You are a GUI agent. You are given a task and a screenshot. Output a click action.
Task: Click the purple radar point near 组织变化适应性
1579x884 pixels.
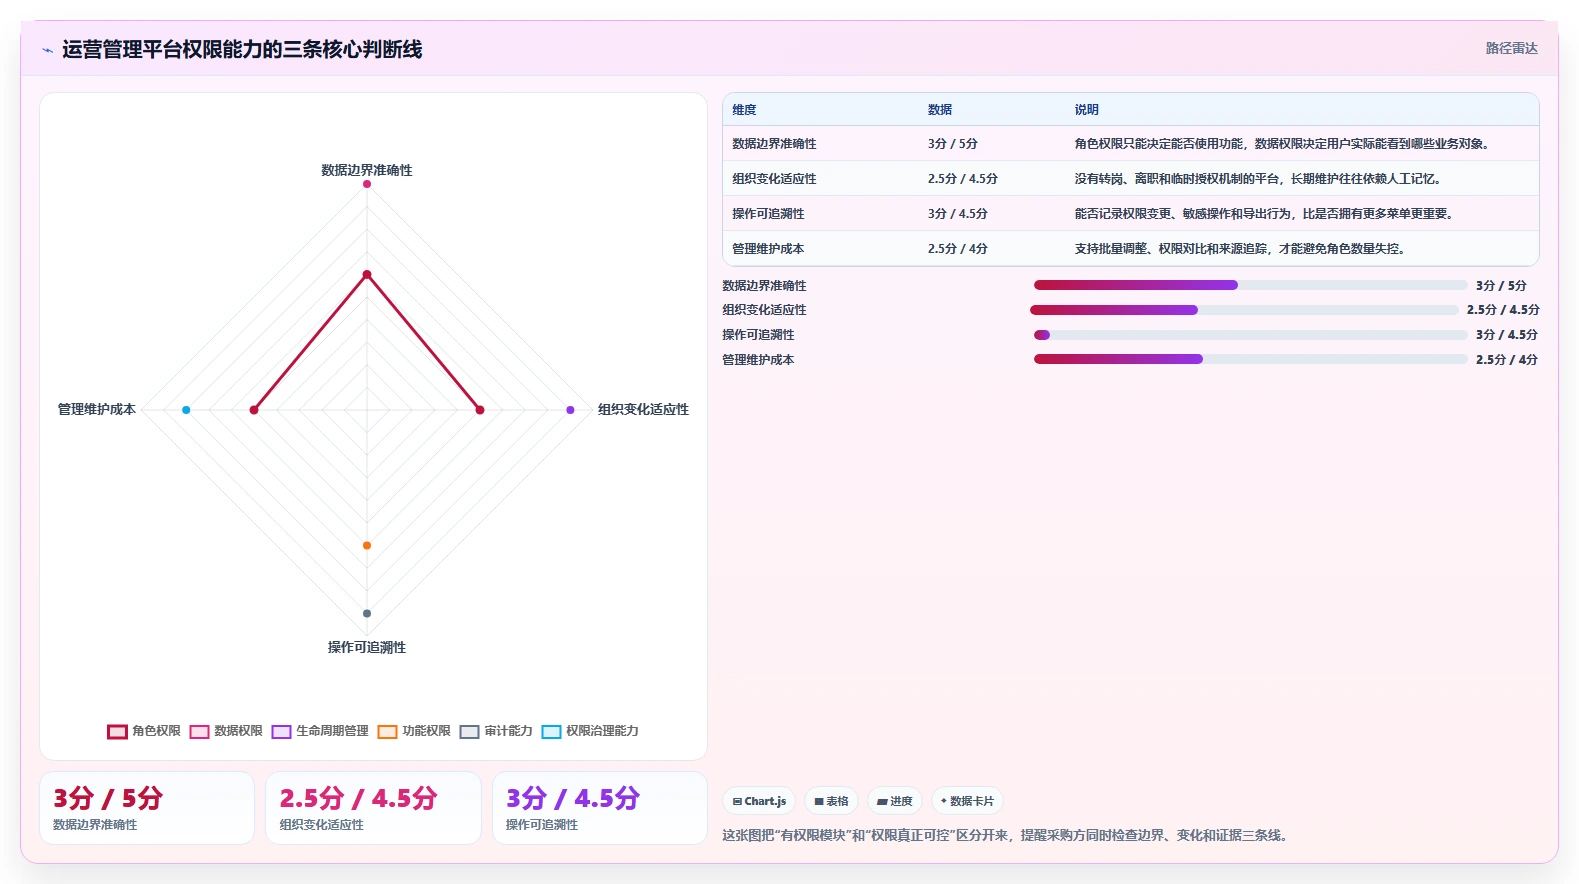(x=570, y=410)
